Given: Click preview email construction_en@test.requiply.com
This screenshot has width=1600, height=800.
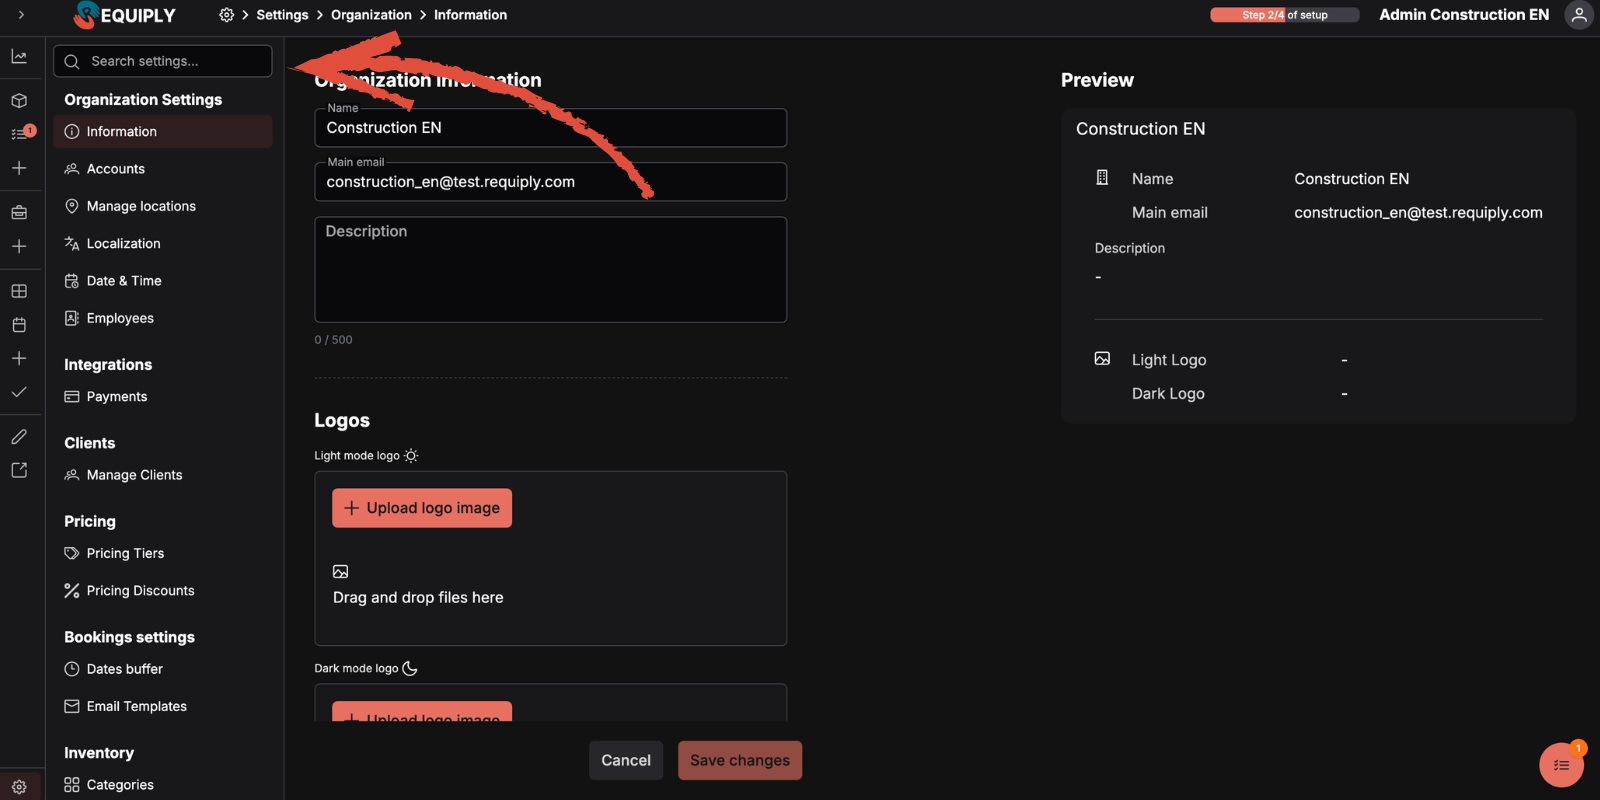Looking at the screenshot, I should point(1418,213).
